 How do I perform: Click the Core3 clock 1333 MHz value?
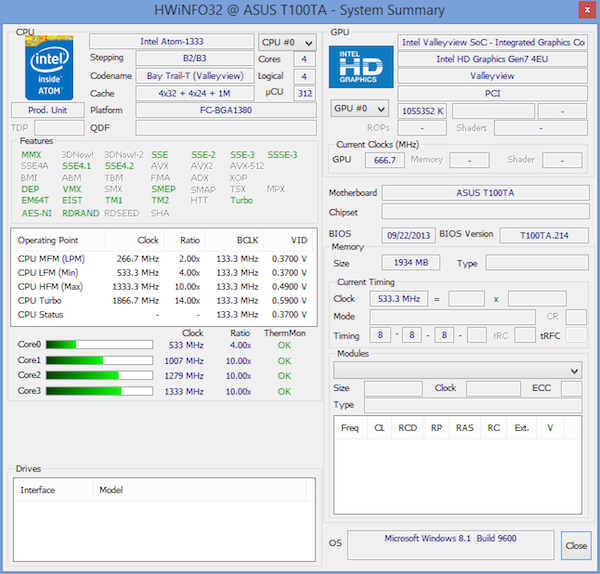coord(184,391)
